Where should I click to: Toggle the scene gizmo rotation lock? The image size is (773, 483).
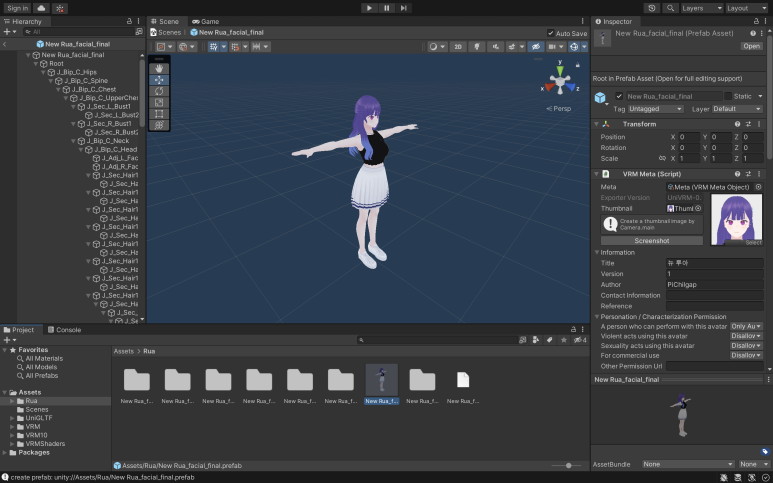click(x=578, y=65)
